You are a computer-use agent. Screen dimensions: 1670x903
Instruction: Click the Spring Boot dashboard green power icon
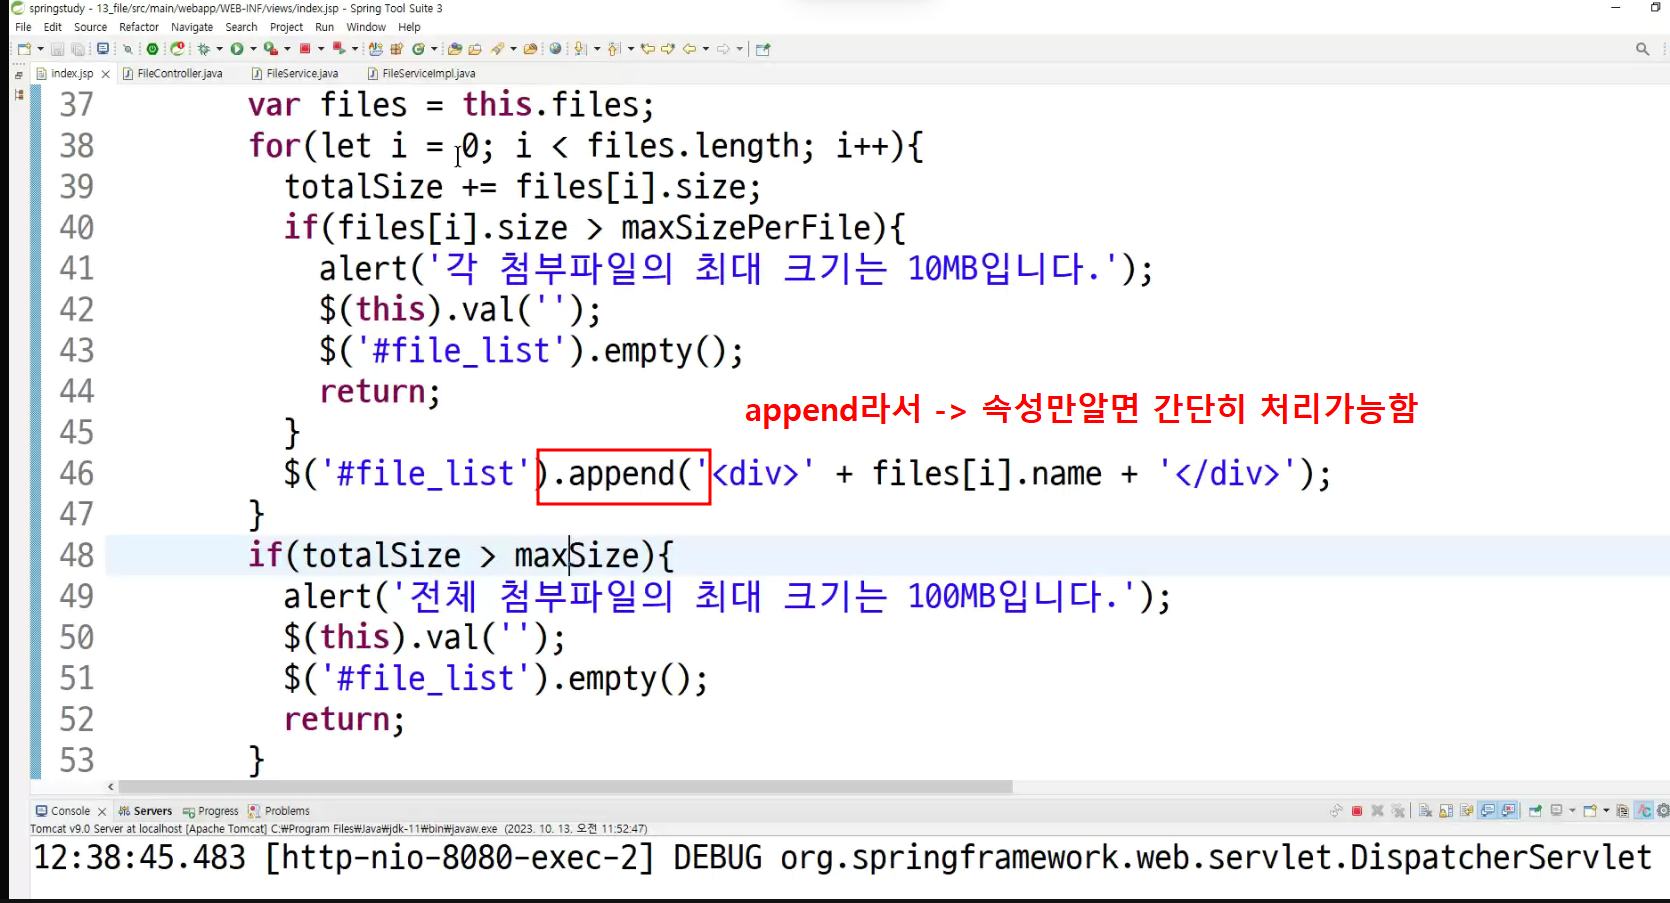click(x=152, y=49)
